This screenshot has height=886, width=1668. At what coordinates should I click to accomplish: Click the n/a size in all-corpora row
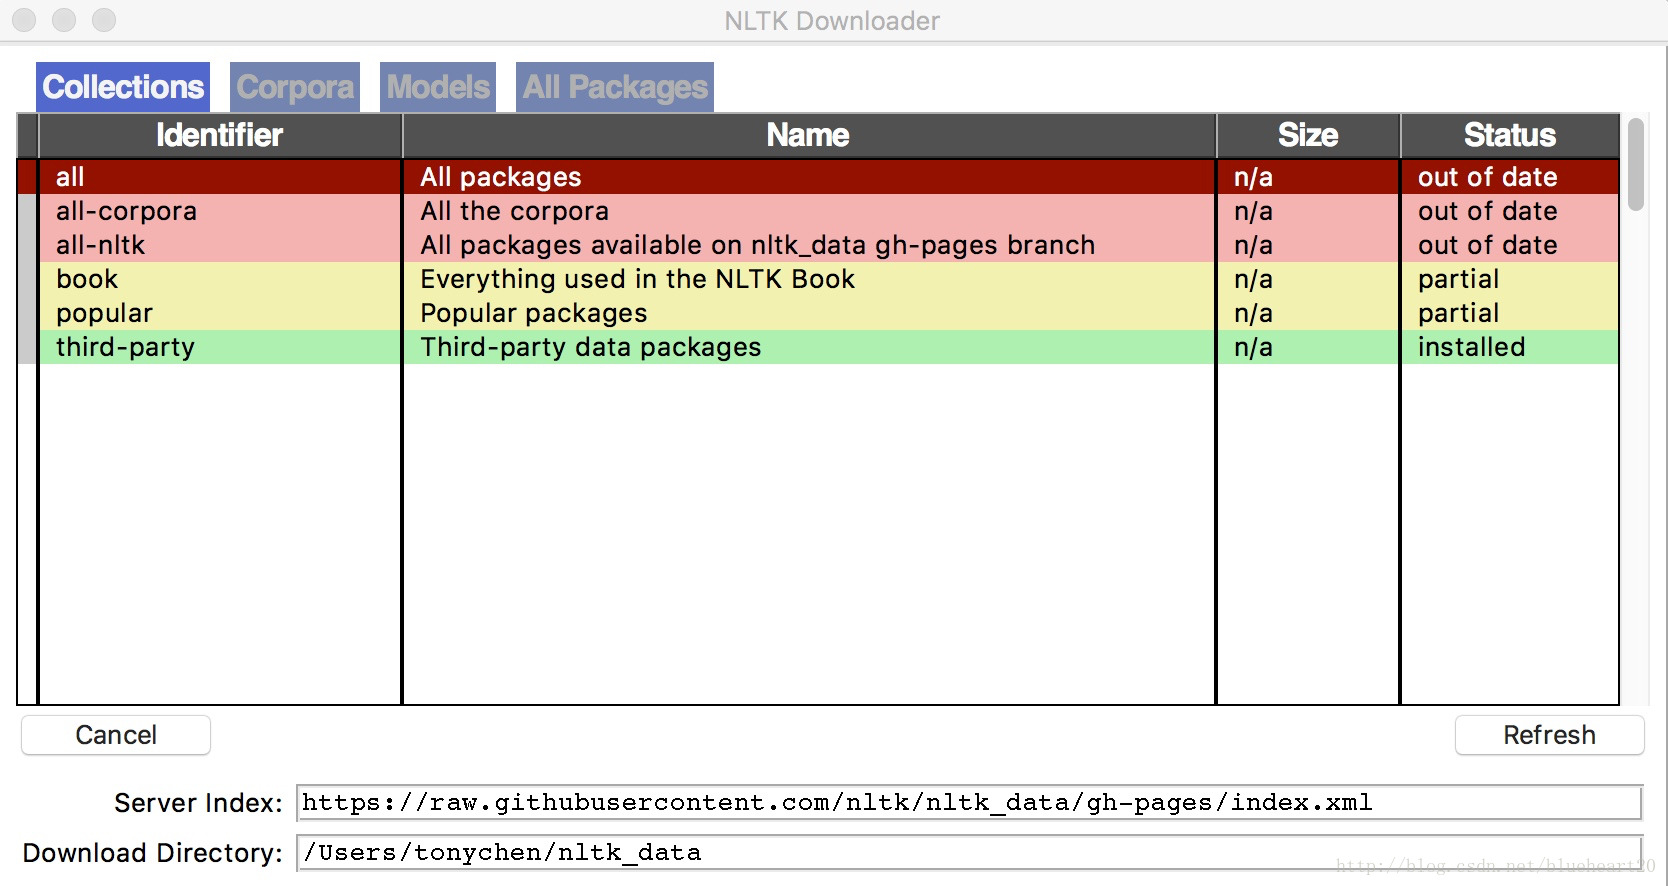pyautogui.click(x=1308, y=211)
